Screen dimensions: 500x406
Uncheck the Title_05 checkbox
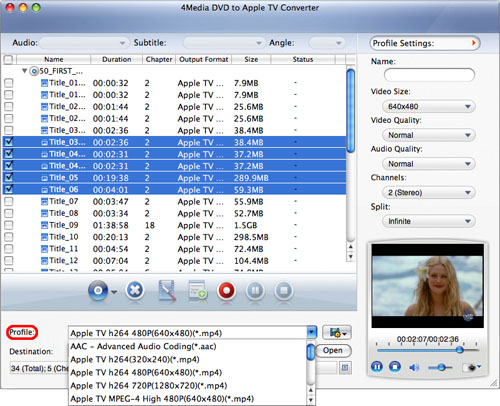[9, 177]
